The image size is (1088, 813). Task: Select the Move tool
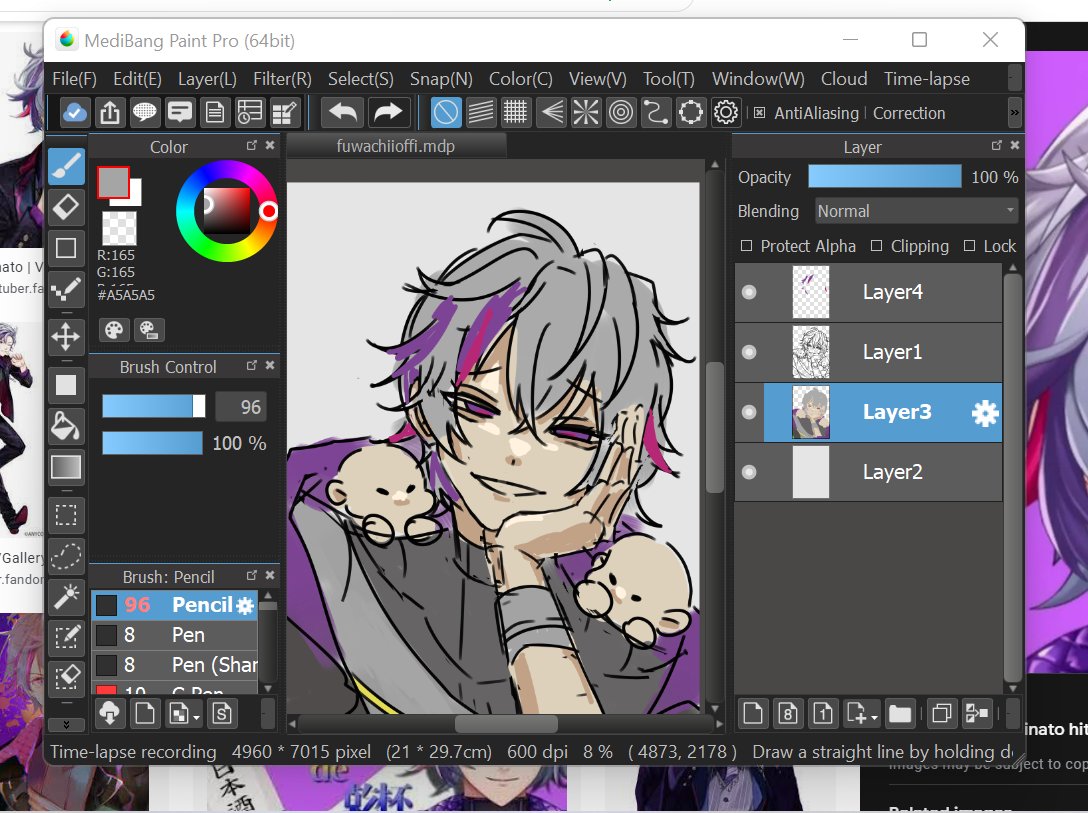point(67,337)
